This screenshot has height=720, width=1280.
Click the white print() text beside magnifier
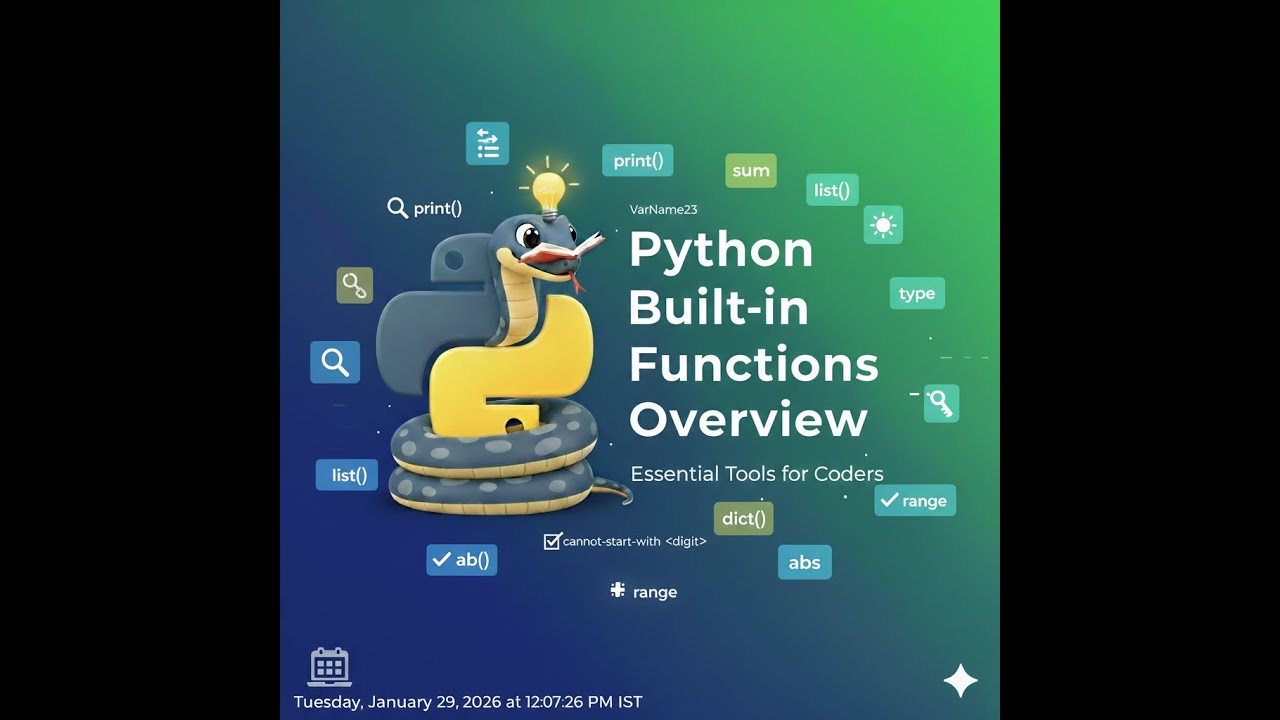[438, 208]
